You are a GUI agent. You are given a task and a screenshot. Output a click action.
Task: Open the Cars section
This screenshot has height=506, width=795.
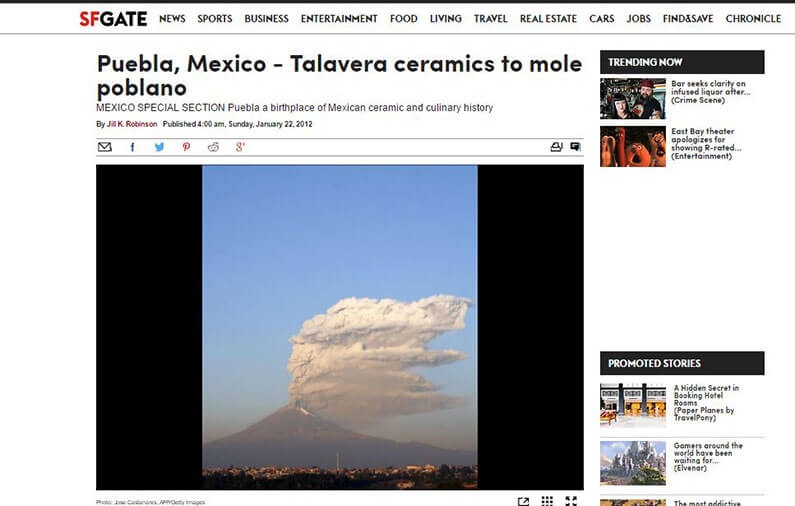click(602, 19)
